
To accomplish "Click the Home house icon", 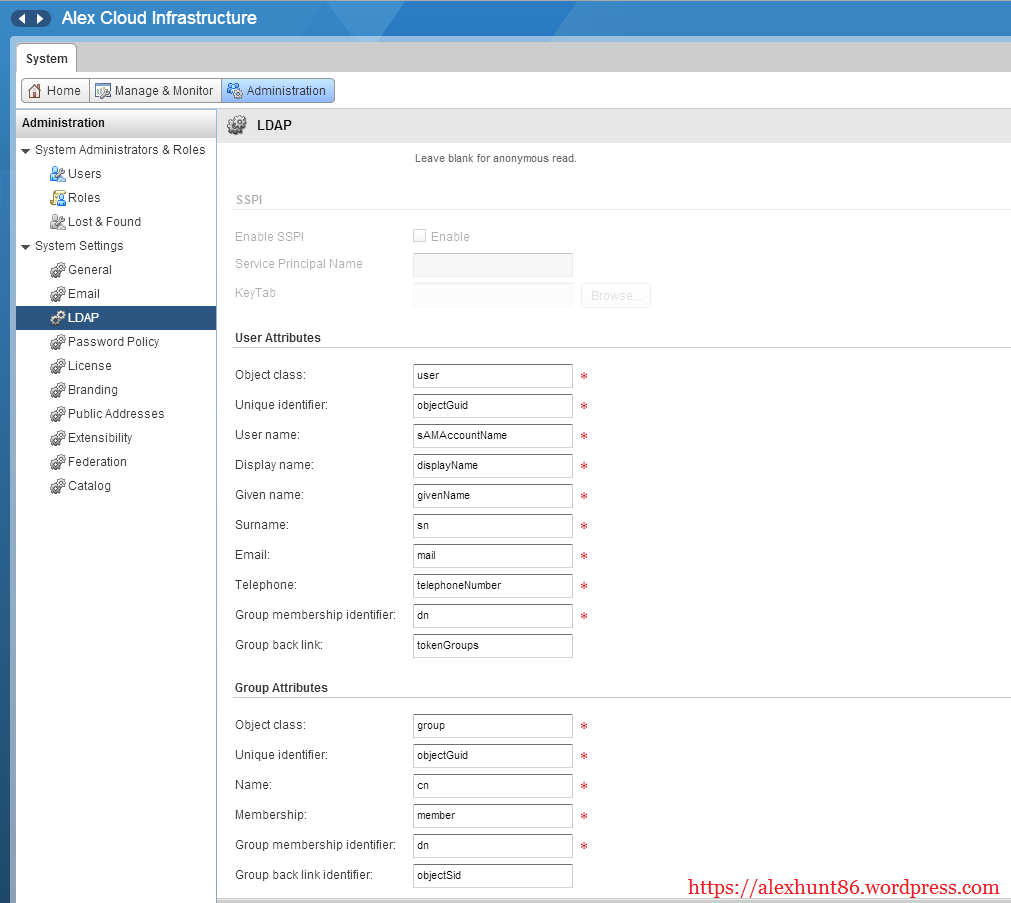I will (x=35, y=91).
